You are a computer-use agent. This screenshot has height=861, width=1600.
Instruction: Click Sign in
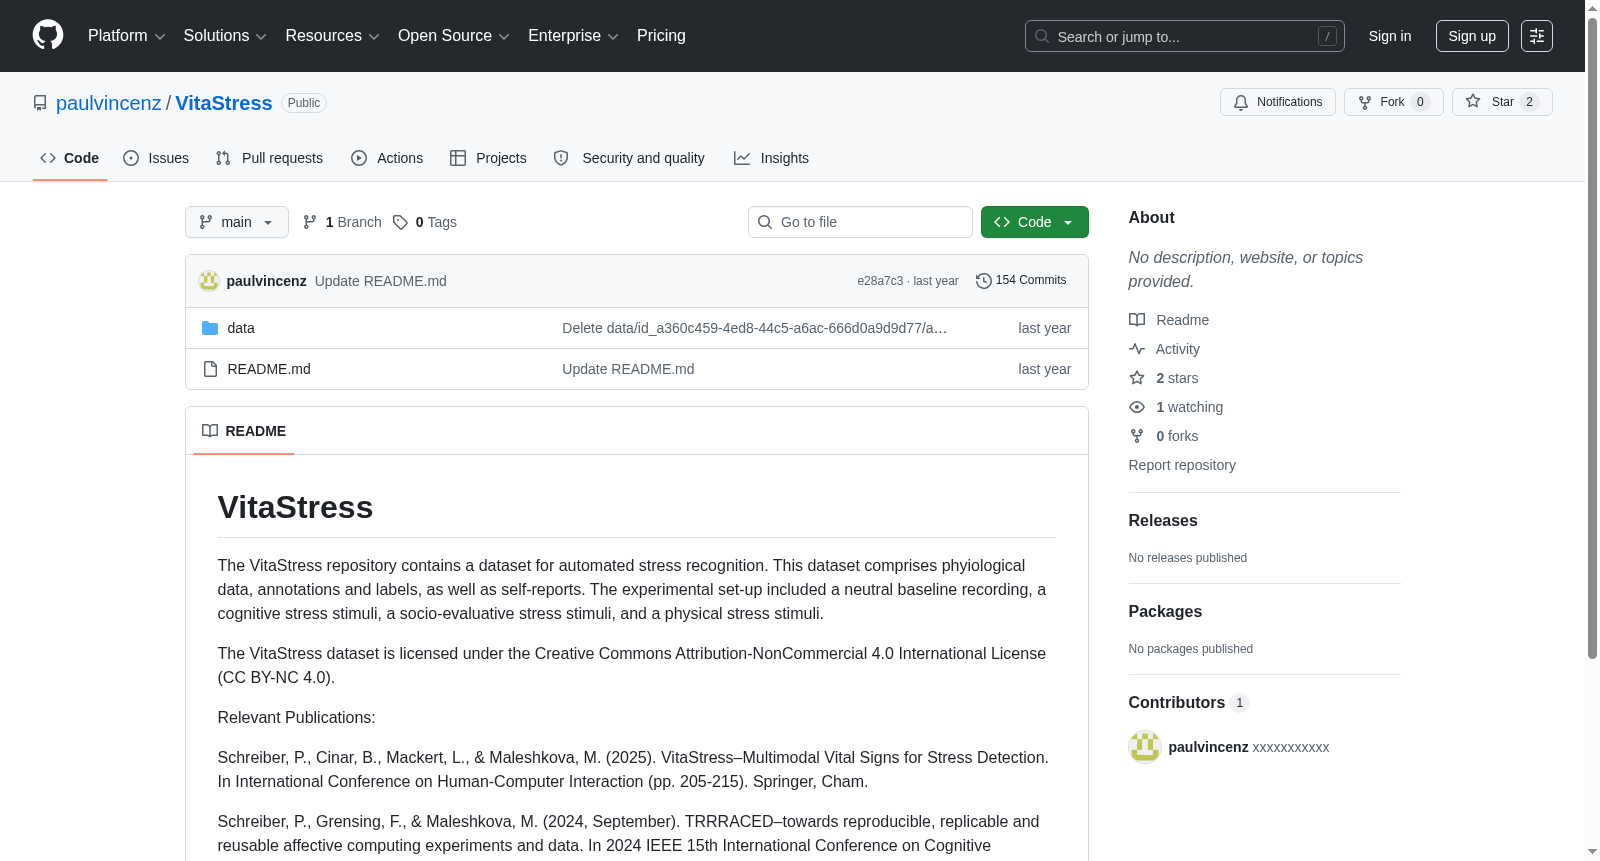[1390, 36]
